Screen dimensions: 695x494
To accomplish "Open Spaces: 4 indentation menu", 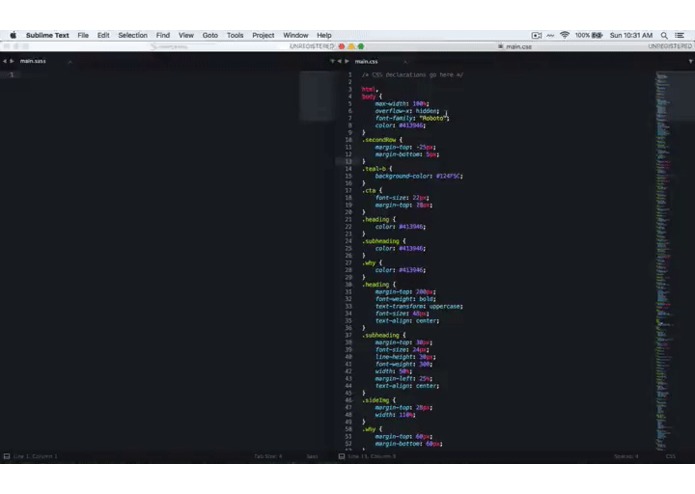I will [626, 456].
